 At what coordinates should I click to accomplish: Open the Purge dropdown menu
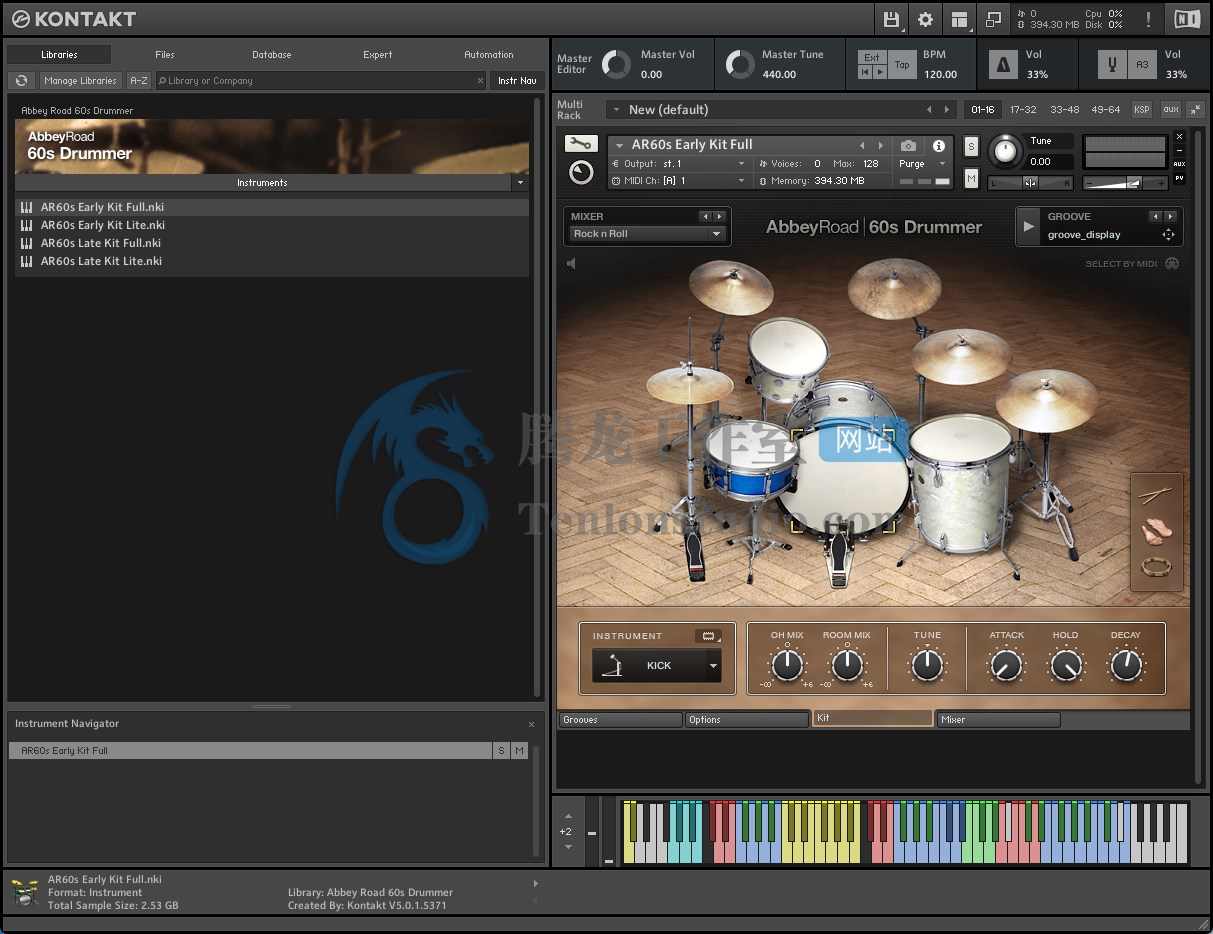tap(922, 163)
